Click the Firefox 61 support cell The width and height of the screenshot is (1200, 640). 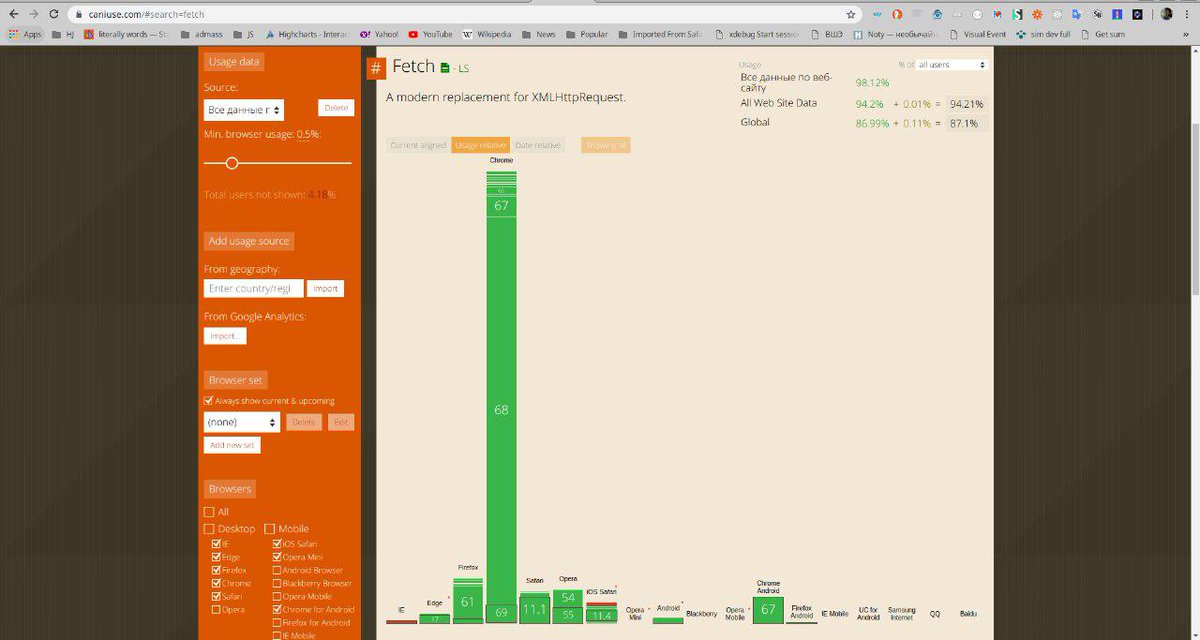468,602
